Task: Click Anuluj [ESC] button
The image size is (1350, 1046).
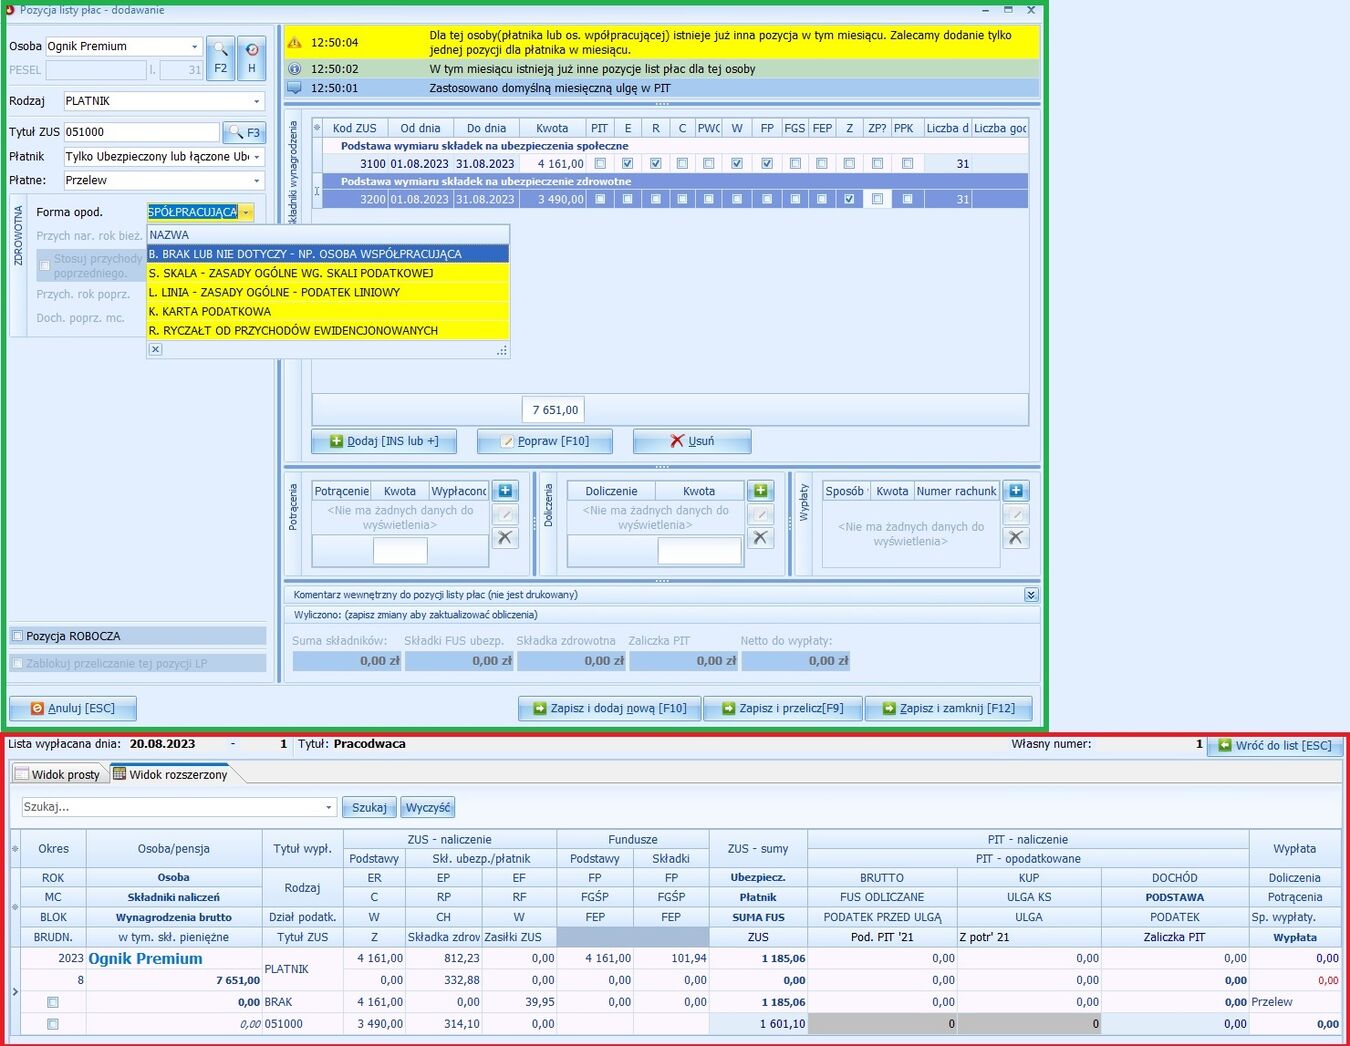Action: [72, 708]
